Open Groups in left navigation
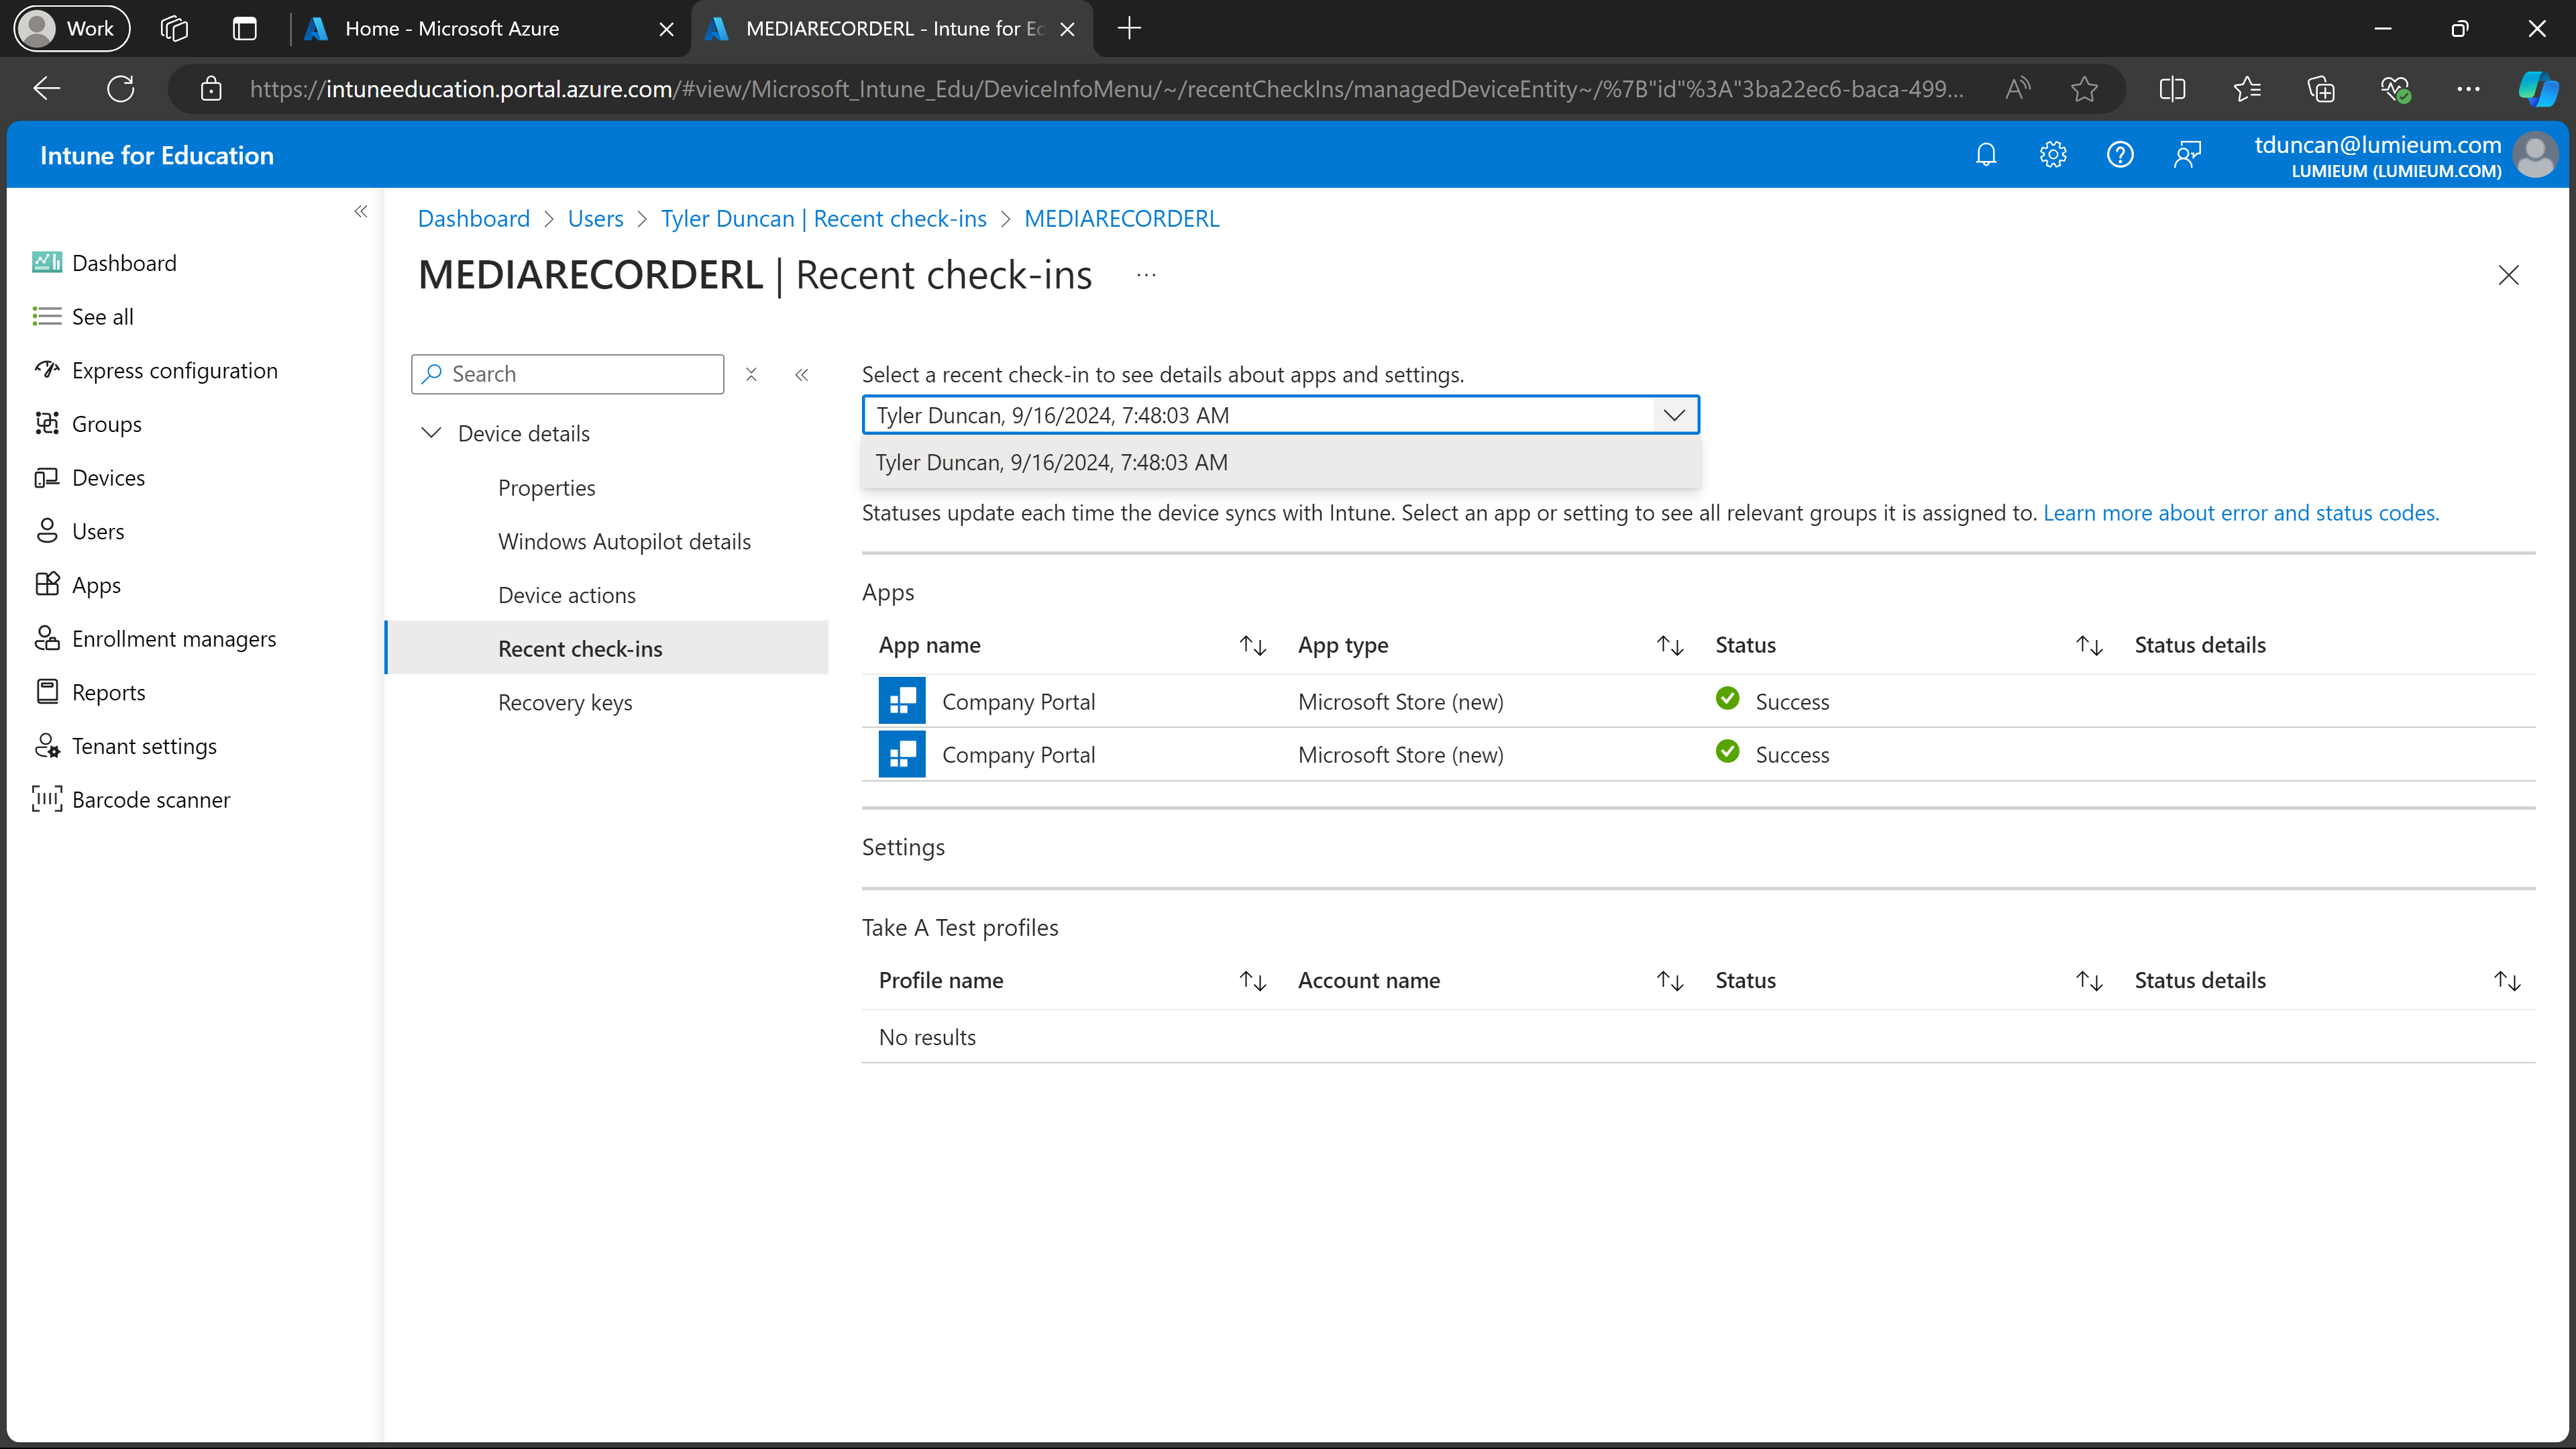This screenshot has width=2576, height=1449. pyautogui.click(x=106, y=424)
